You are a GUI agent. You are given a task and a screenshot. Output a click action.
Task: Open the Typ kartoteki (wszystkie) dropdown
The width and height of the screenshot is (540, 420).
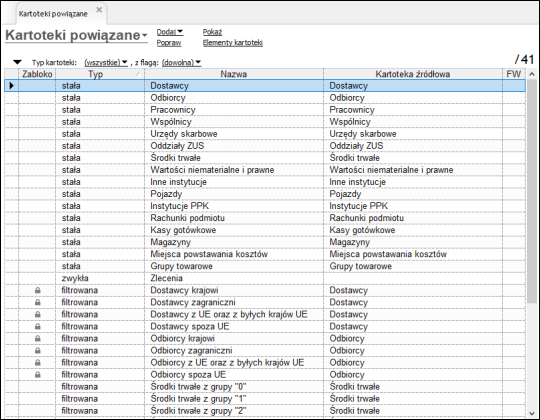click(106, 63)
